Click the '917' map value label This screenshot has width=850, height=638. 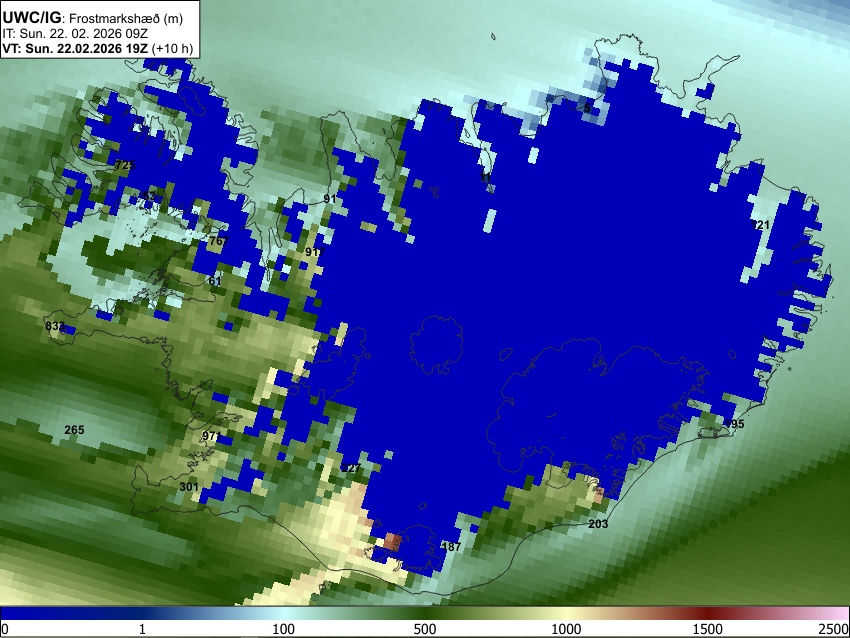click(314, 252)
